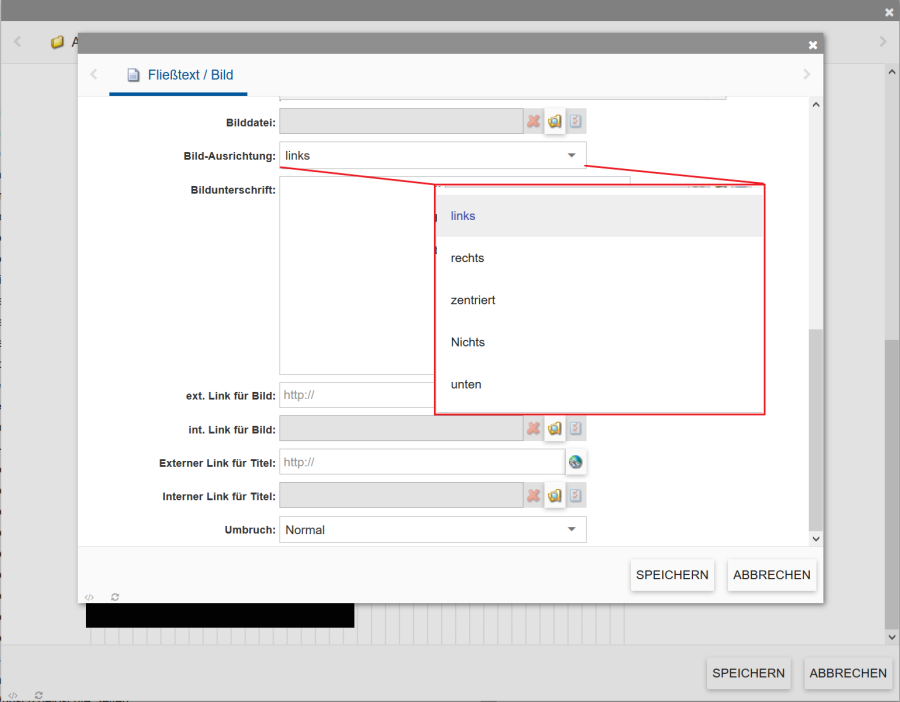The image size is (900, 702).
Task: Click globe icon next to Externer Link für Titel
Action: tap(576, 462)
